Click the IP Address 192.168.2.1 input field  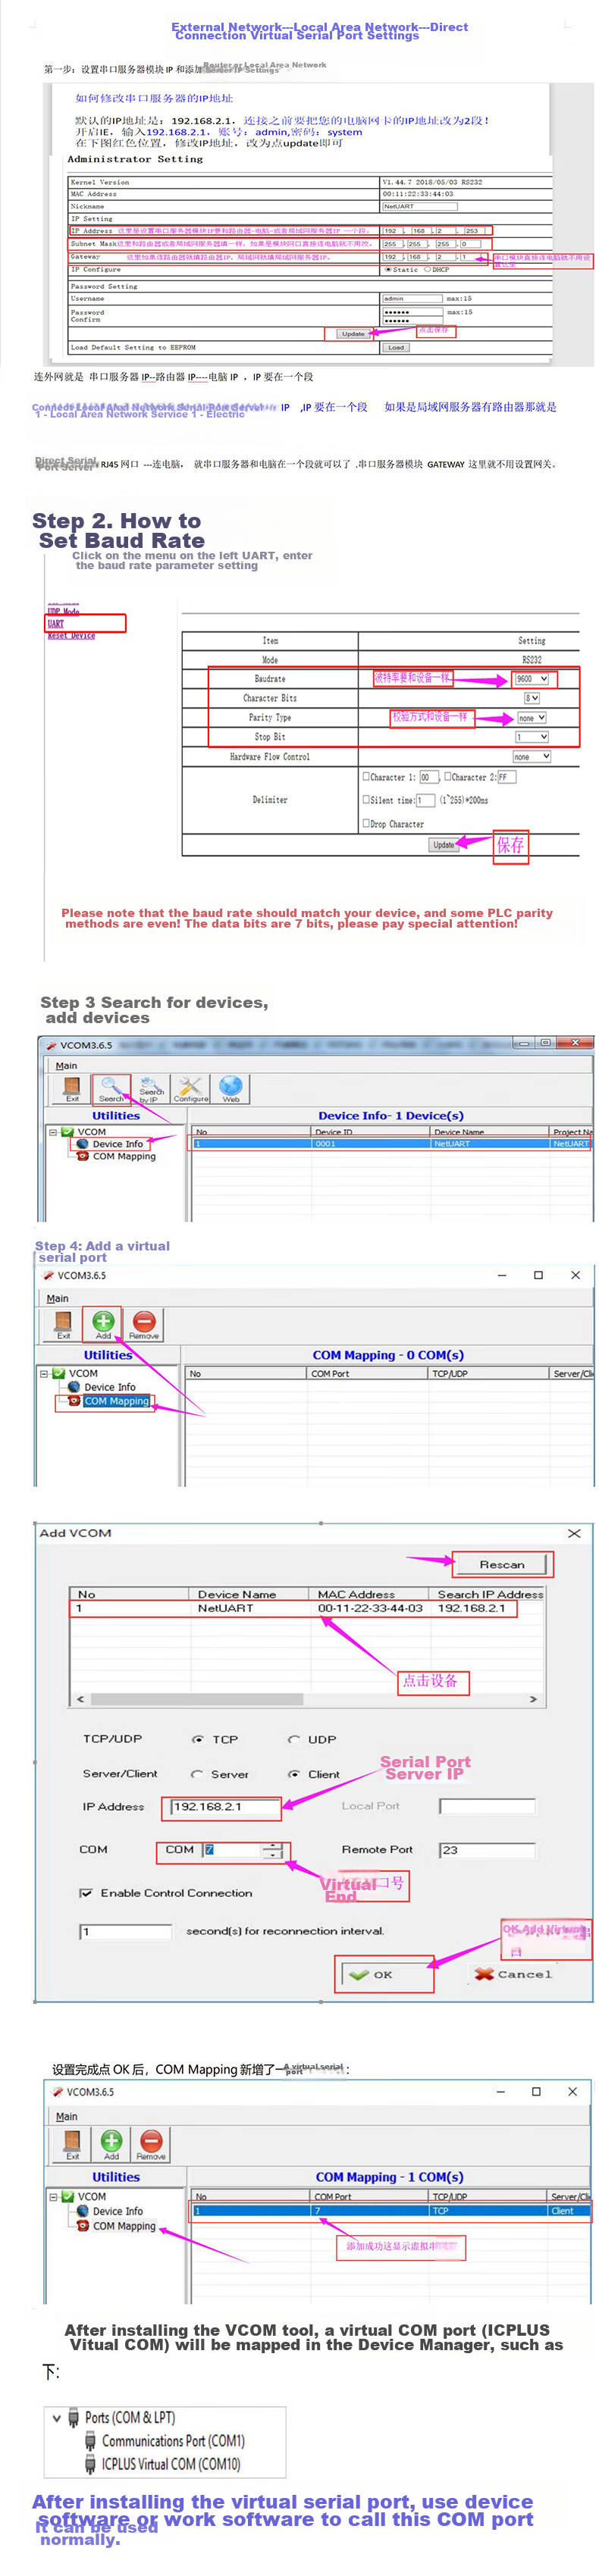pyautogui.click(x=225, y=1806)
